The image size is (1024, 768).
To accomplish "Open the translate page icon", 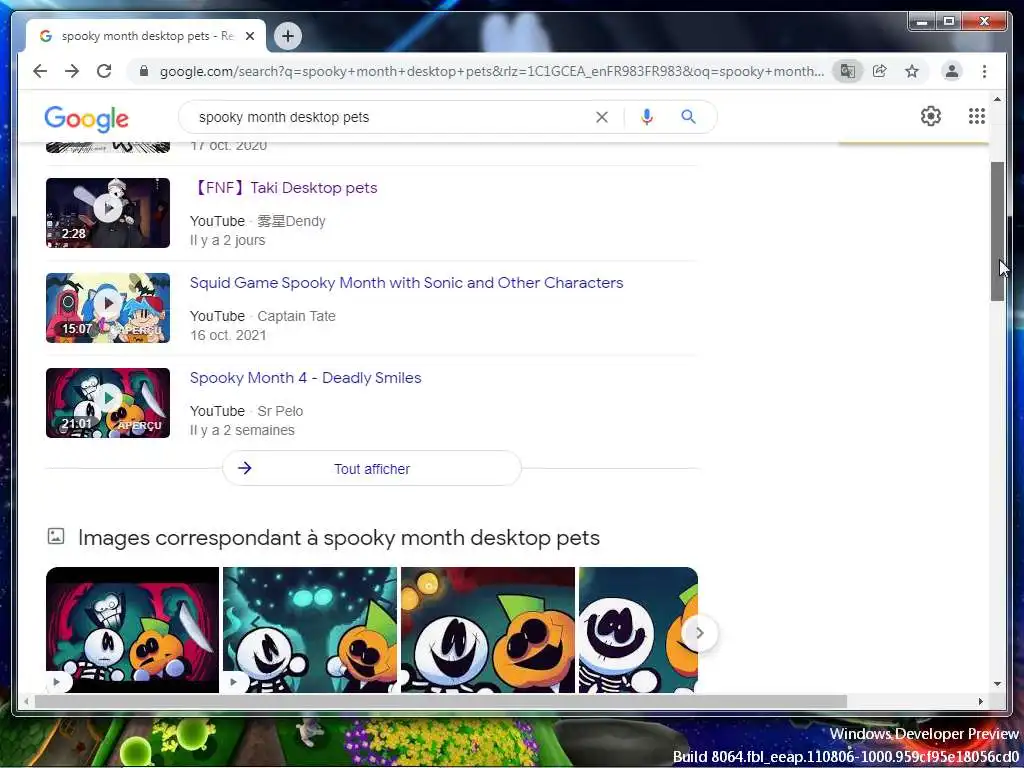I will click(x=848, y=71).
